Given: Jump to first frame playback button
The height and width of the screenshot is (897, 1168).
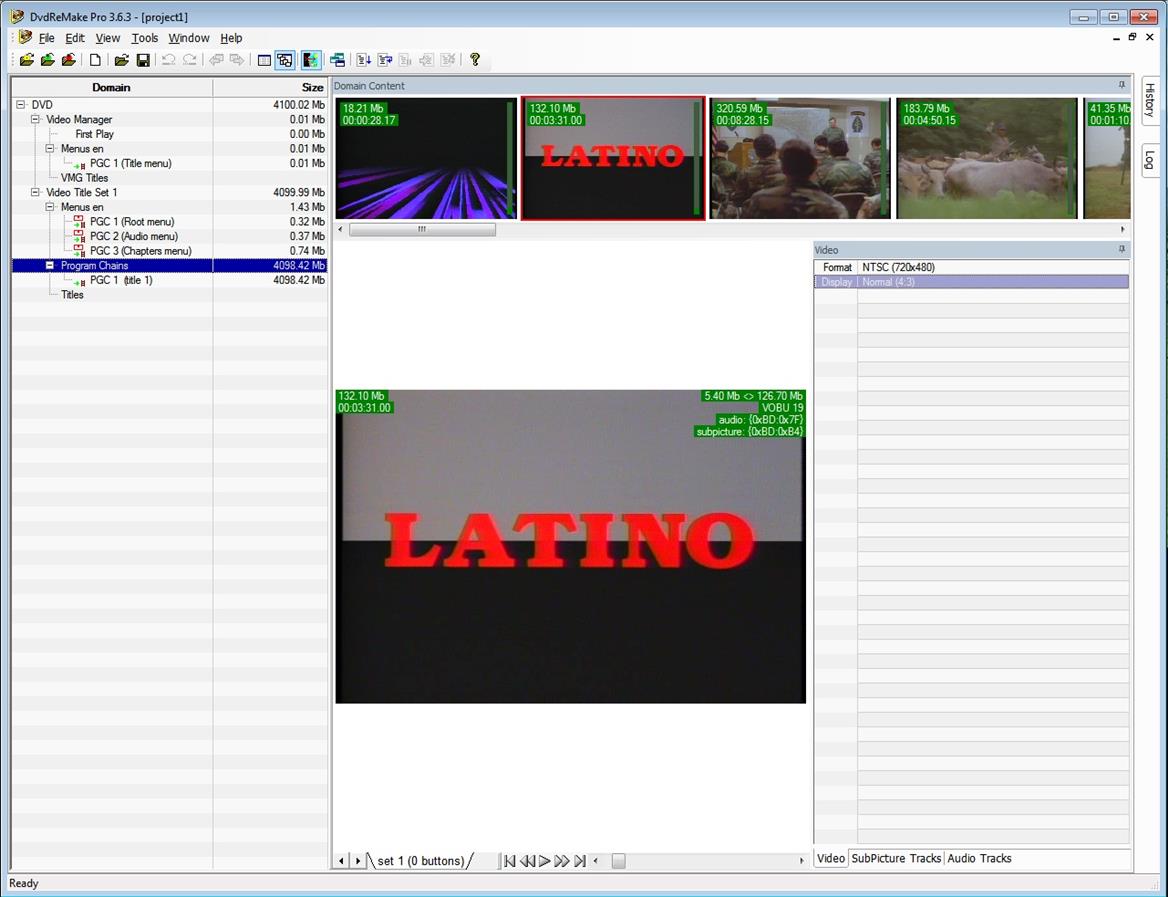Looking at the screenshot, I should tap(510, 861).
